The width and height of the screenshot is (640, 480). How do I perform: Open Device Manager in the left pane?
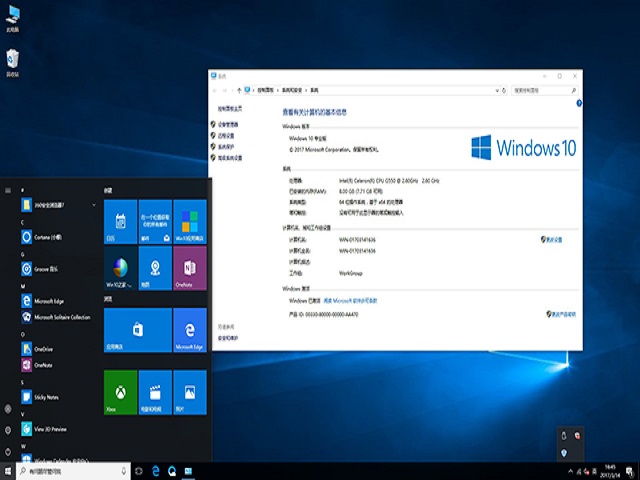[x=229, y=125]
